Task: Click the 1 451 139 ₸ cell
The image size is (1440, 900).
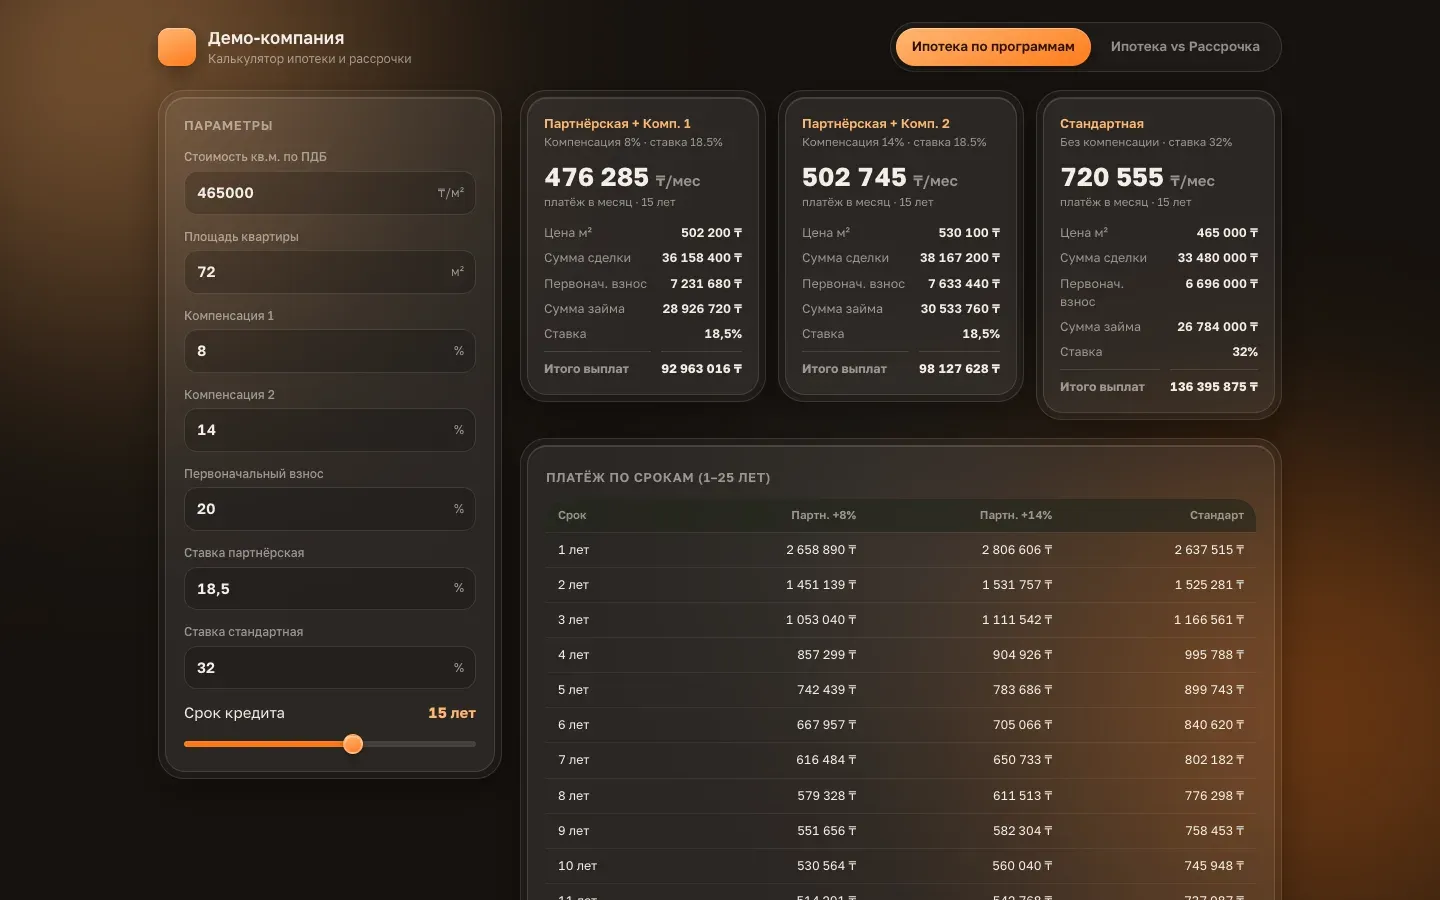Action: [x=821, y=585]
